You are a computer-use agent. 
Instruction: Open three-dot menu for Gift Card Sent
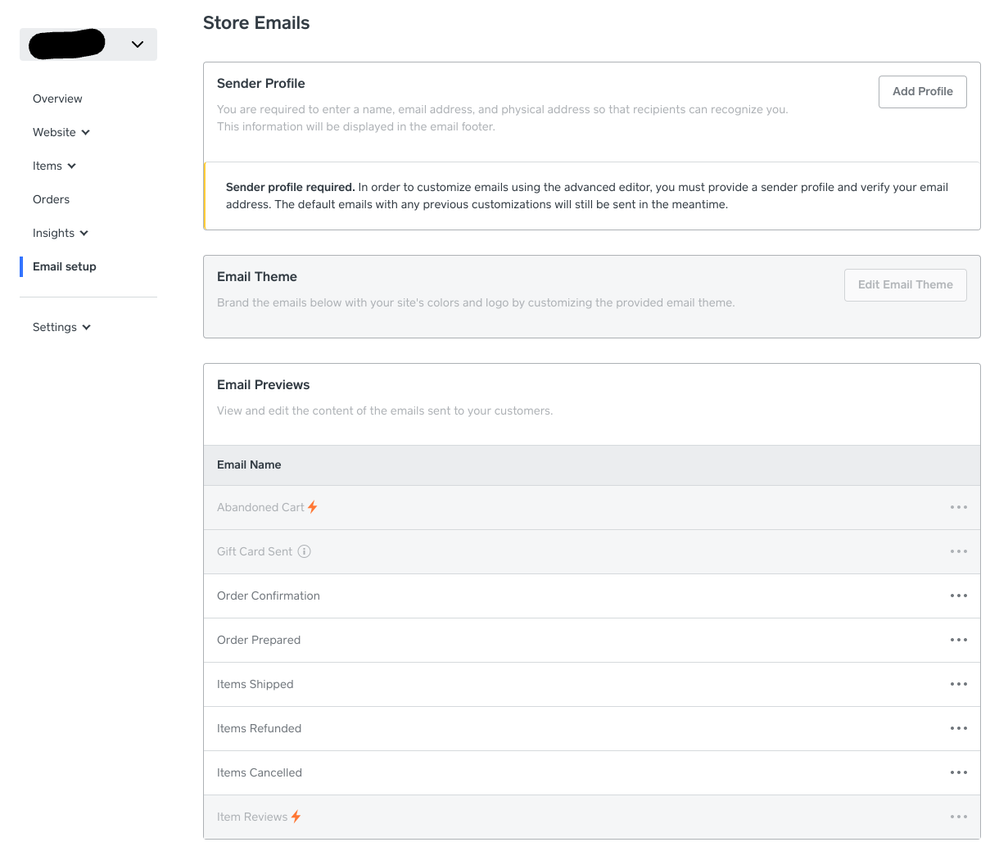(958, 551)
